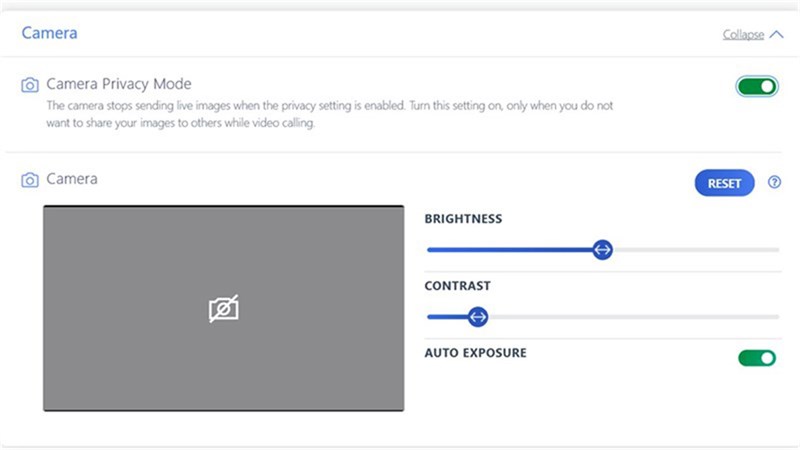Image resolution: width=800 pixels, height=450 pixels.
Task: Click the chevron-up arrow icon beside Collapse
Action: tap(776, 34)
